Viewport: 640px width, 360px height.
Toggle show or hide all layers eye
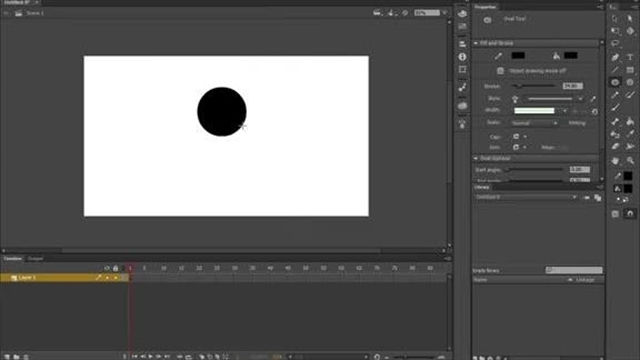(107, 268)
